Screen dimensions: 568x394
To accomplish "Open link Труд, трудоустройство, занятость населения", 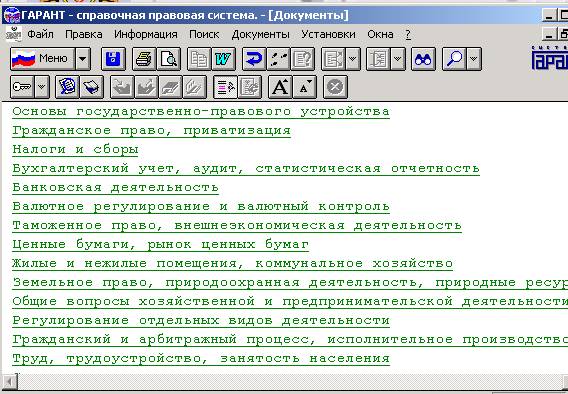I will [201, 359].
